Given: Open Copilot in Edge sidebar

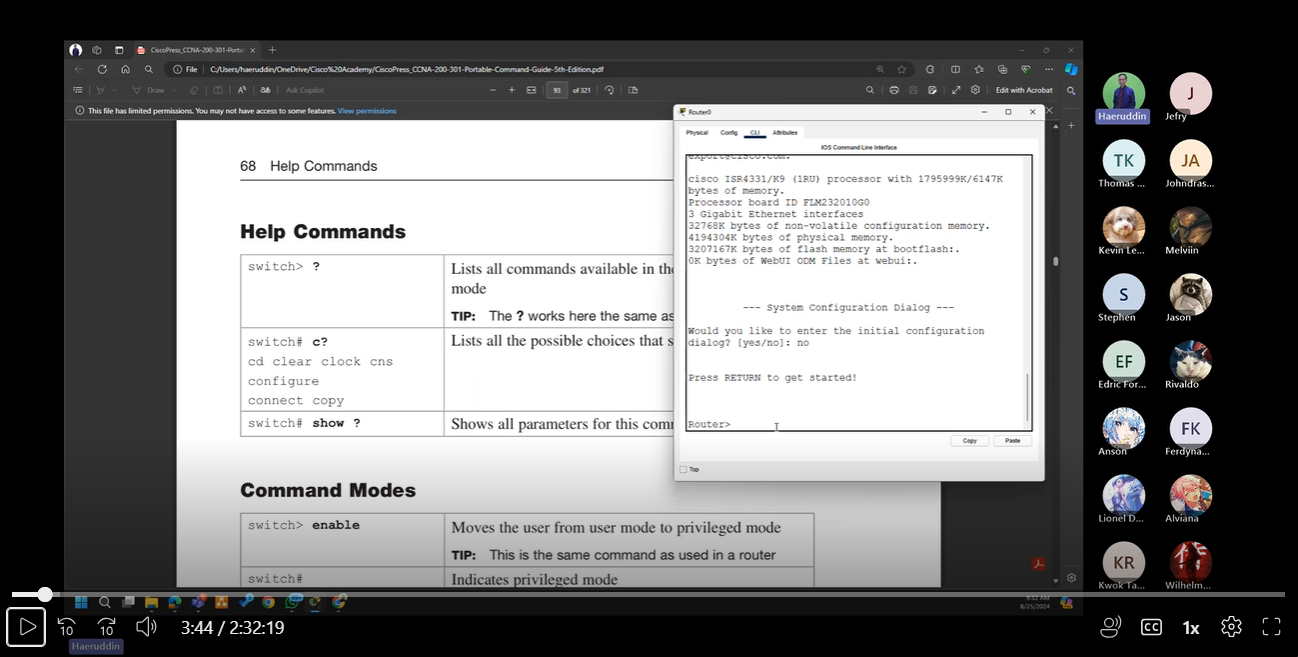Looking at the screenshot, I should click(x=1070, y=69).
